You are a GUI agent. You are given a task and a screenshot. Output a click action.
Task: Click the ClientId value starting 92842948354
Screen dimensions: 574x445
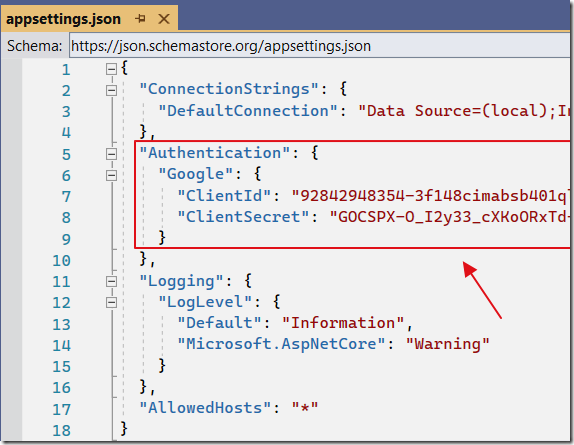431,196
